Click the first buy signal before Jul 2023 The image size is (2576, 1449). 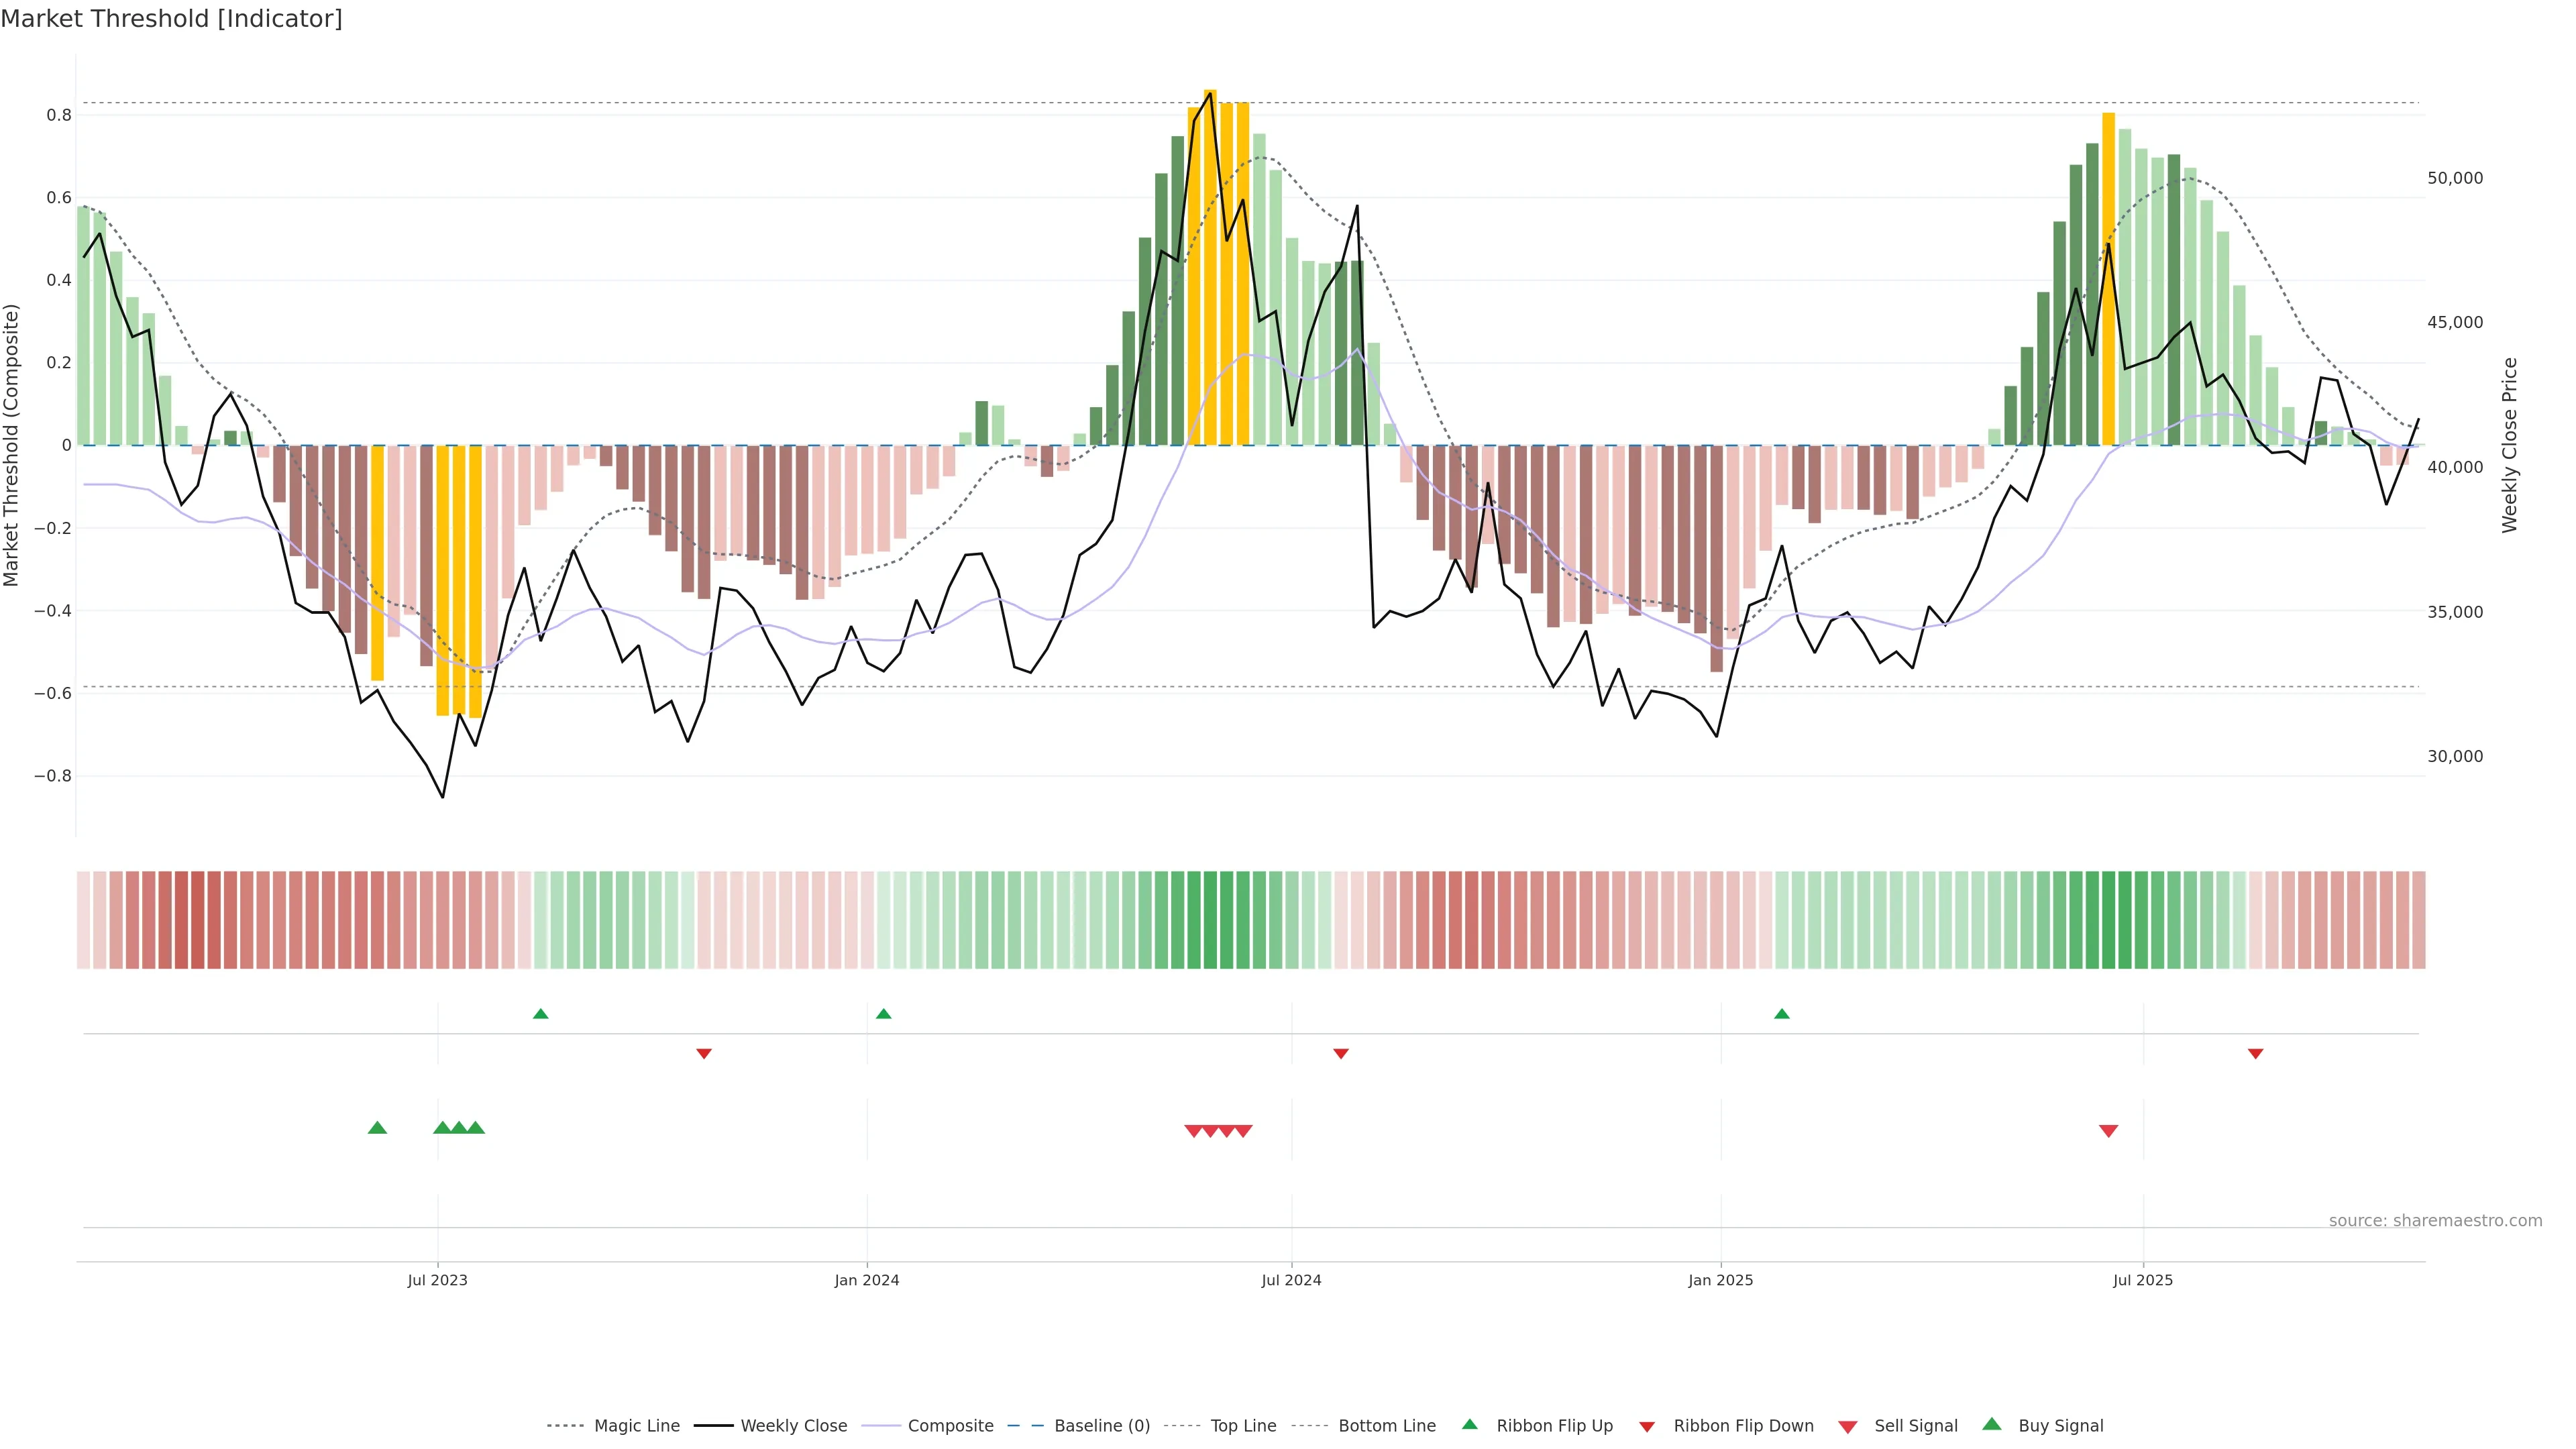tap(377, 1128)
